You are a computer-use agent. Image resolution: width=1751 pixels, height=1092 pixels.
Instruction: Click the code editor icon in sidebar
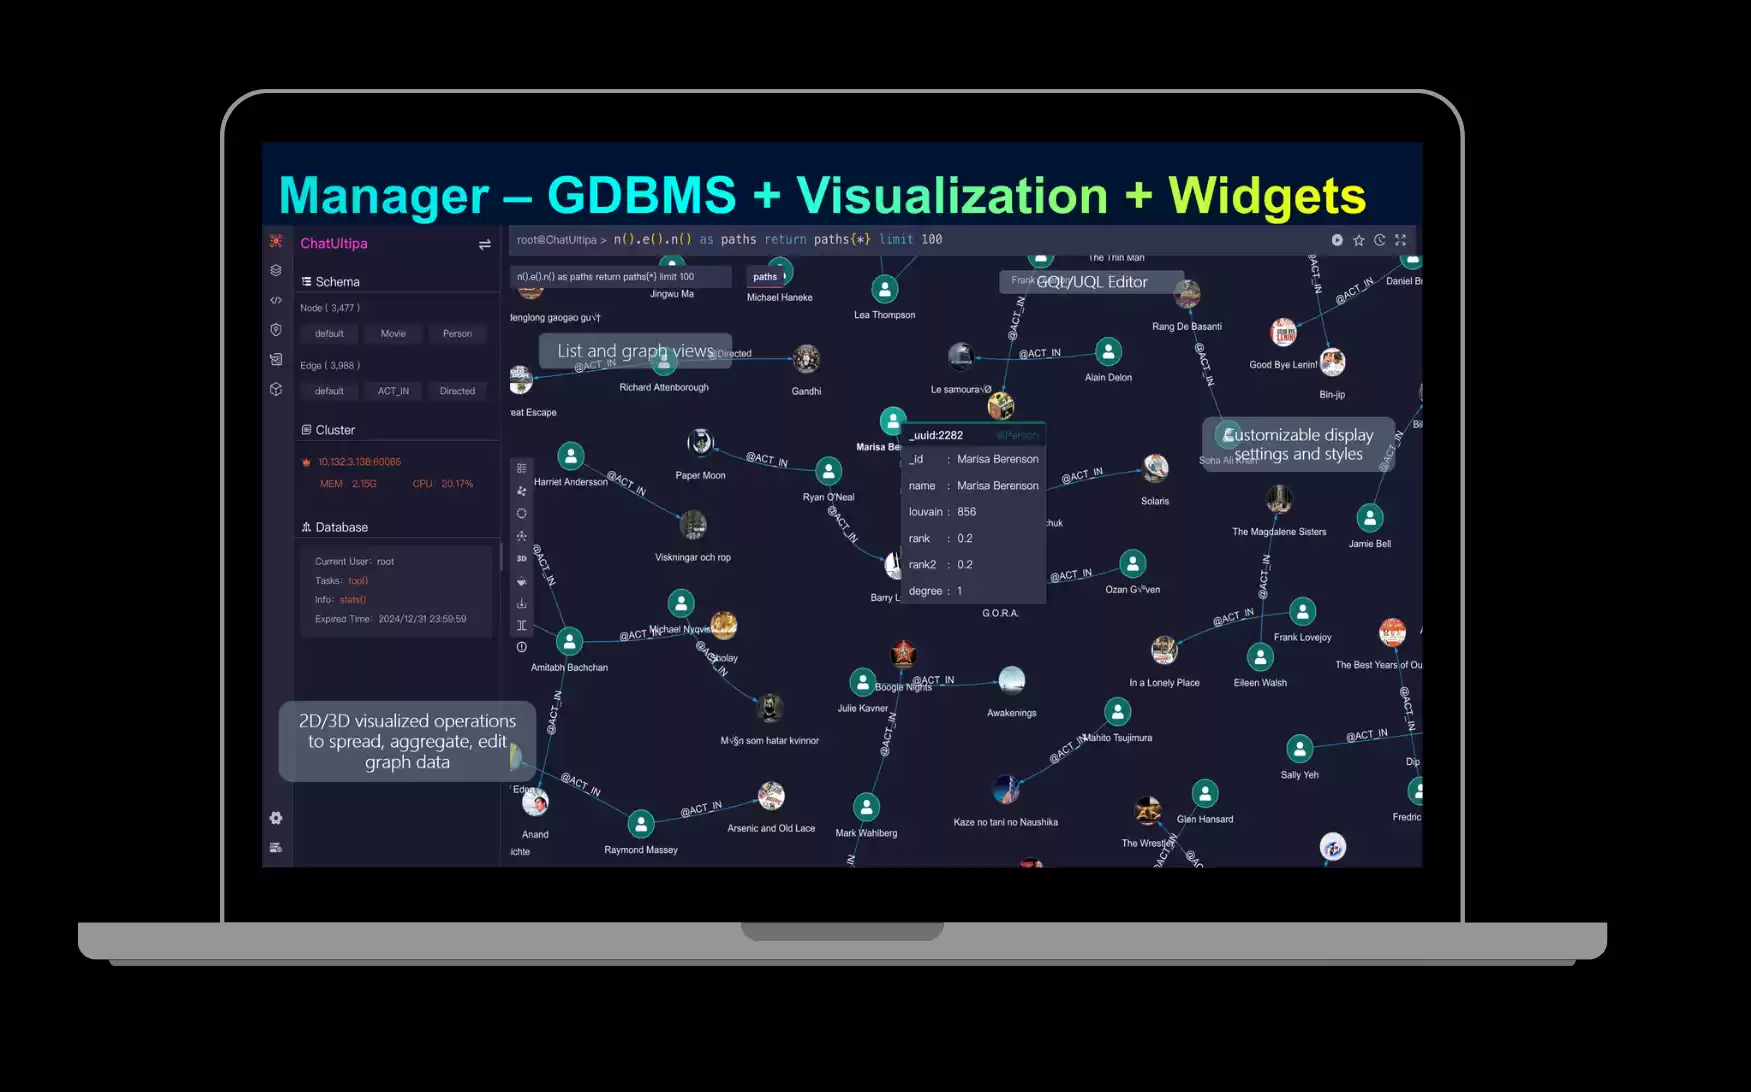[x=276, y=300]
